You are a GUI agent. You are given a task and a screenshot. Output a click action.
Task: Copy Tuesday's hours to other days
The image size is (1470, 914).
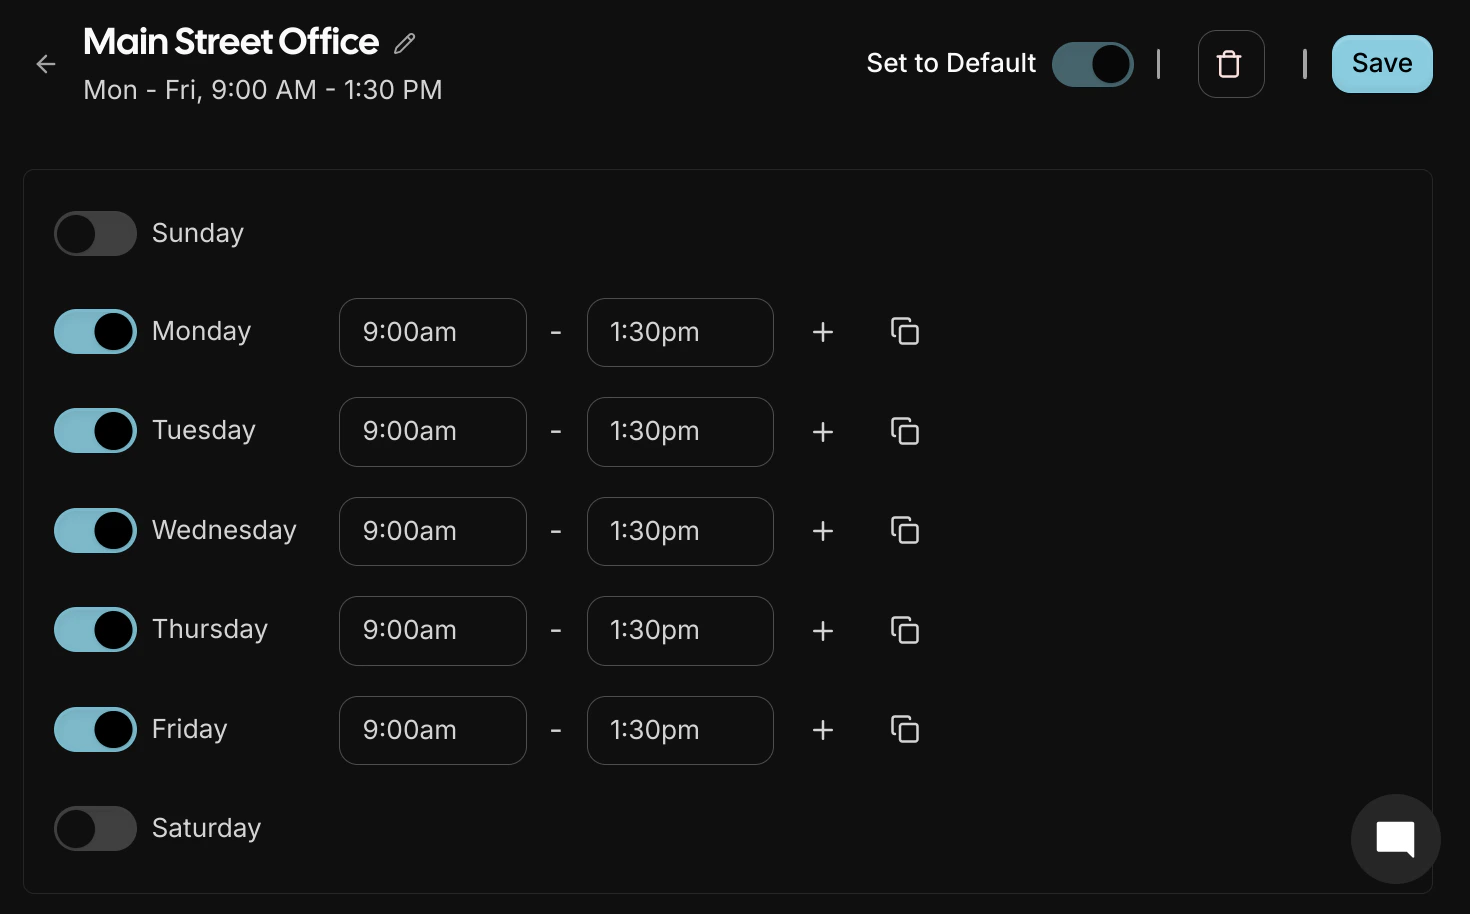click(x=903, y=431)
